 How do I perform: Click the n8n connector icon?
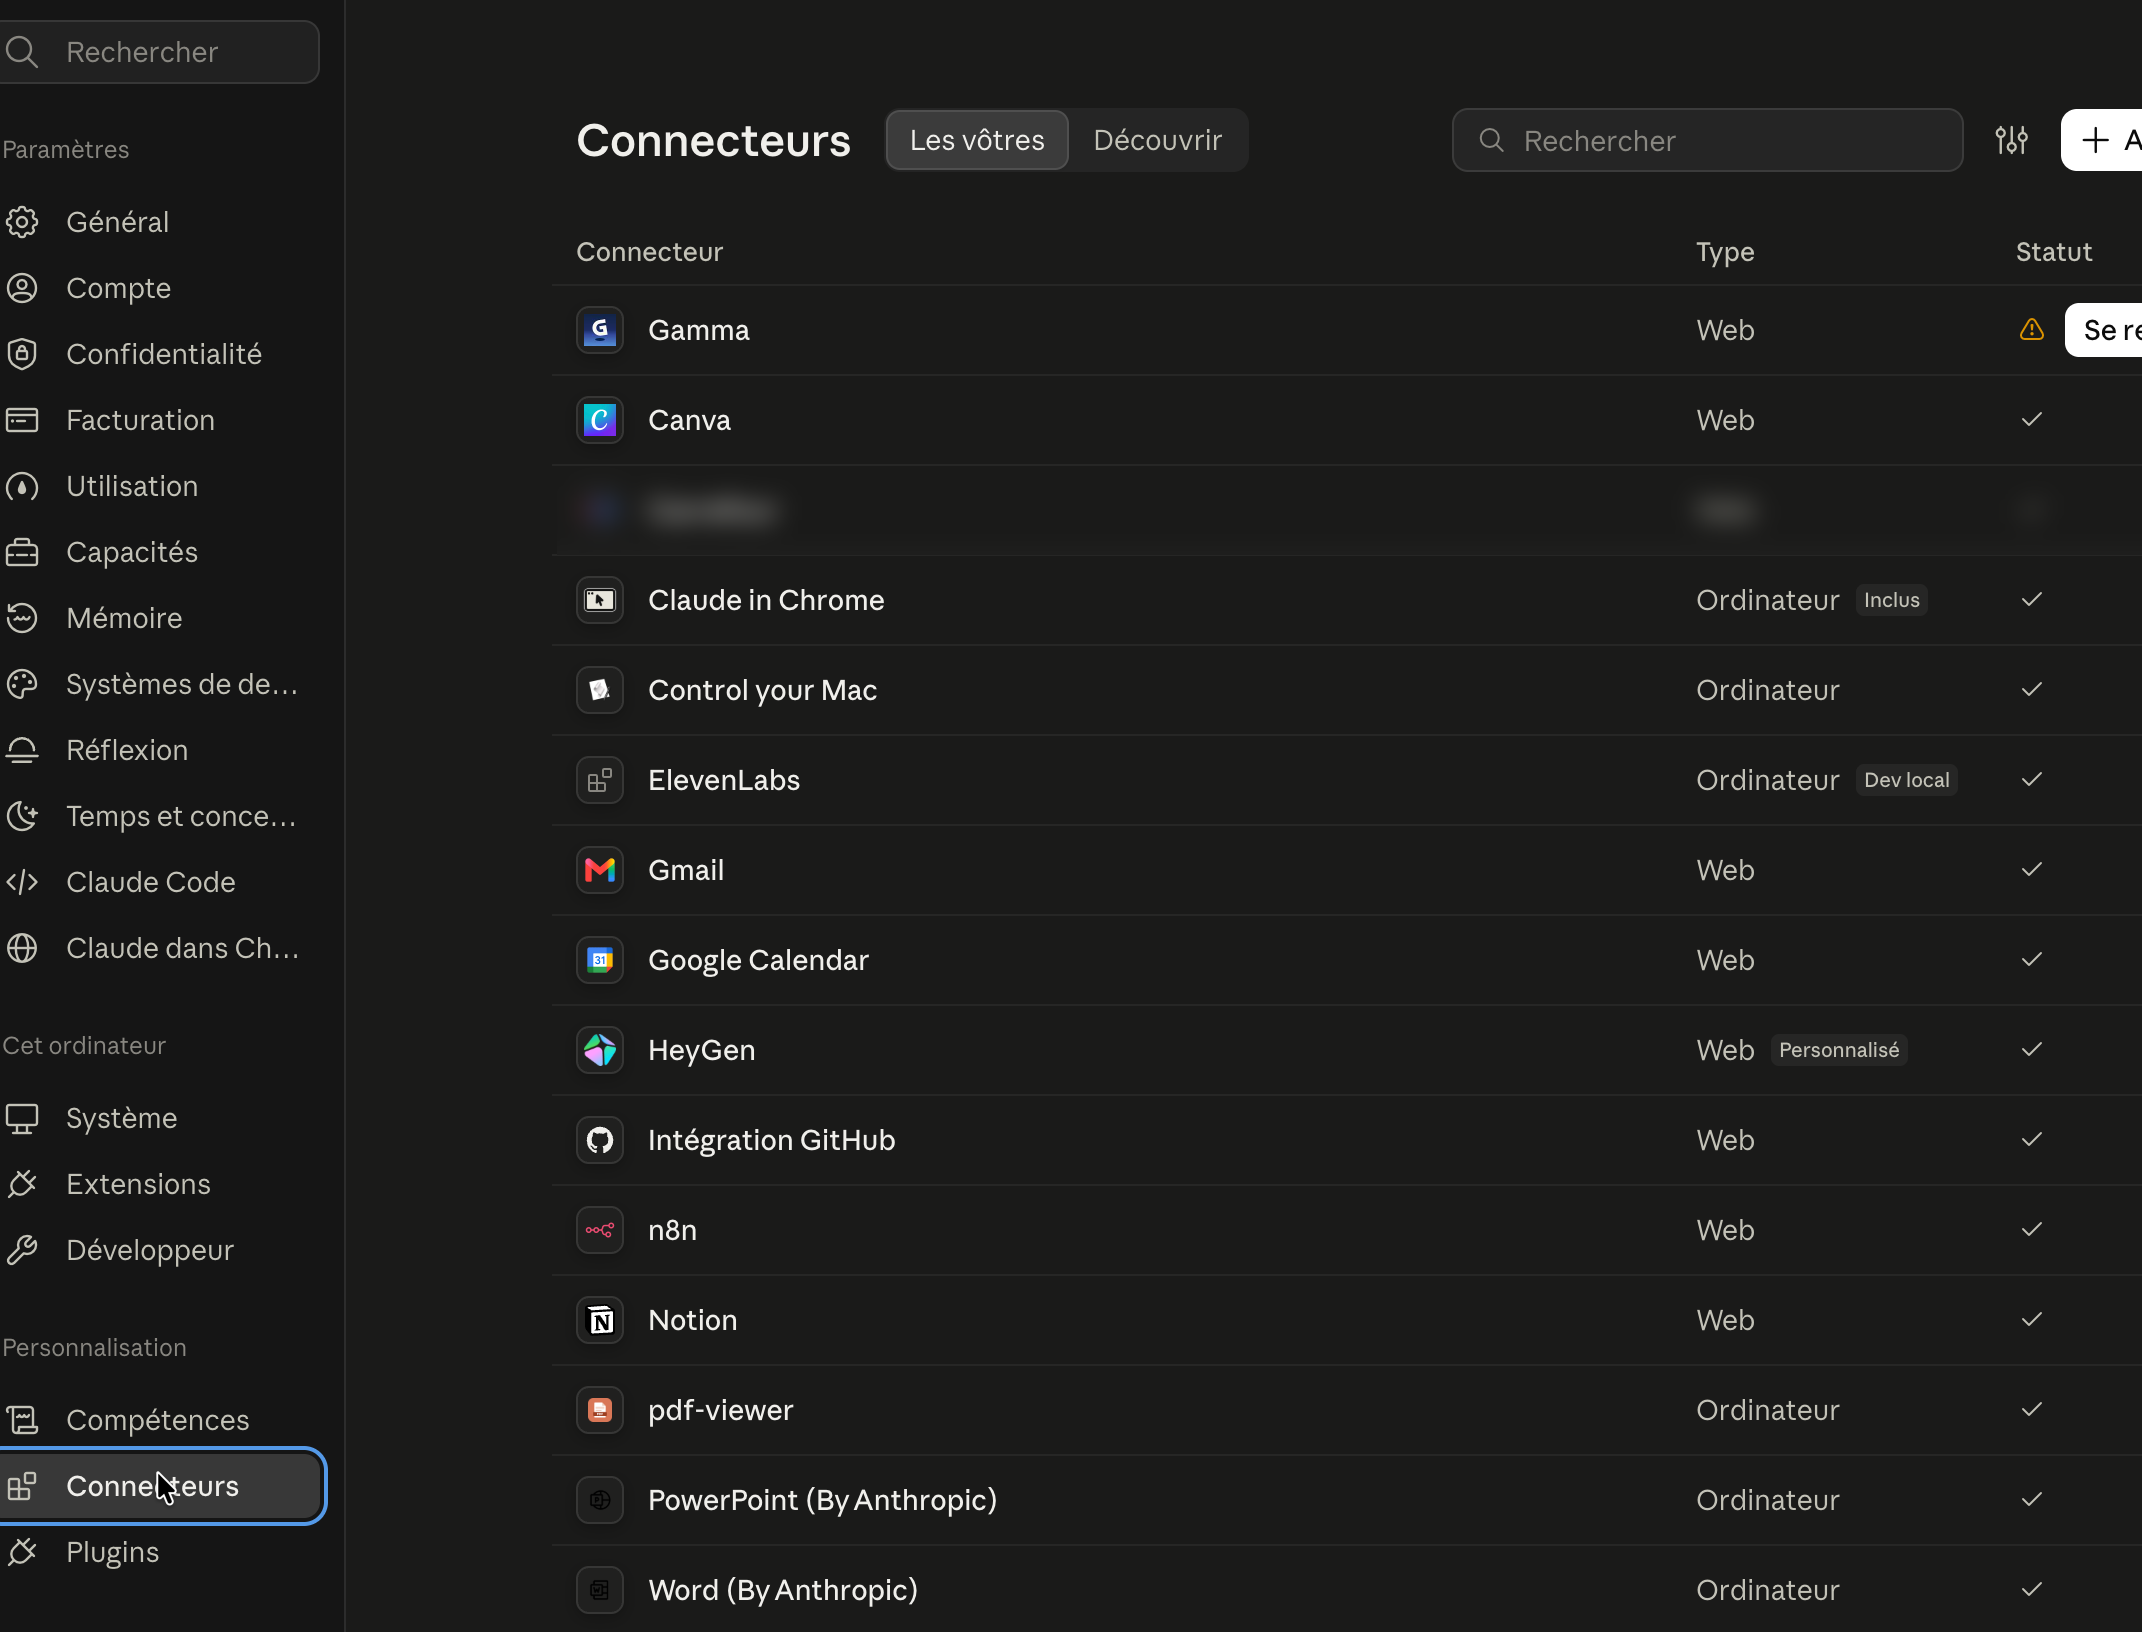coord(600,1230)
